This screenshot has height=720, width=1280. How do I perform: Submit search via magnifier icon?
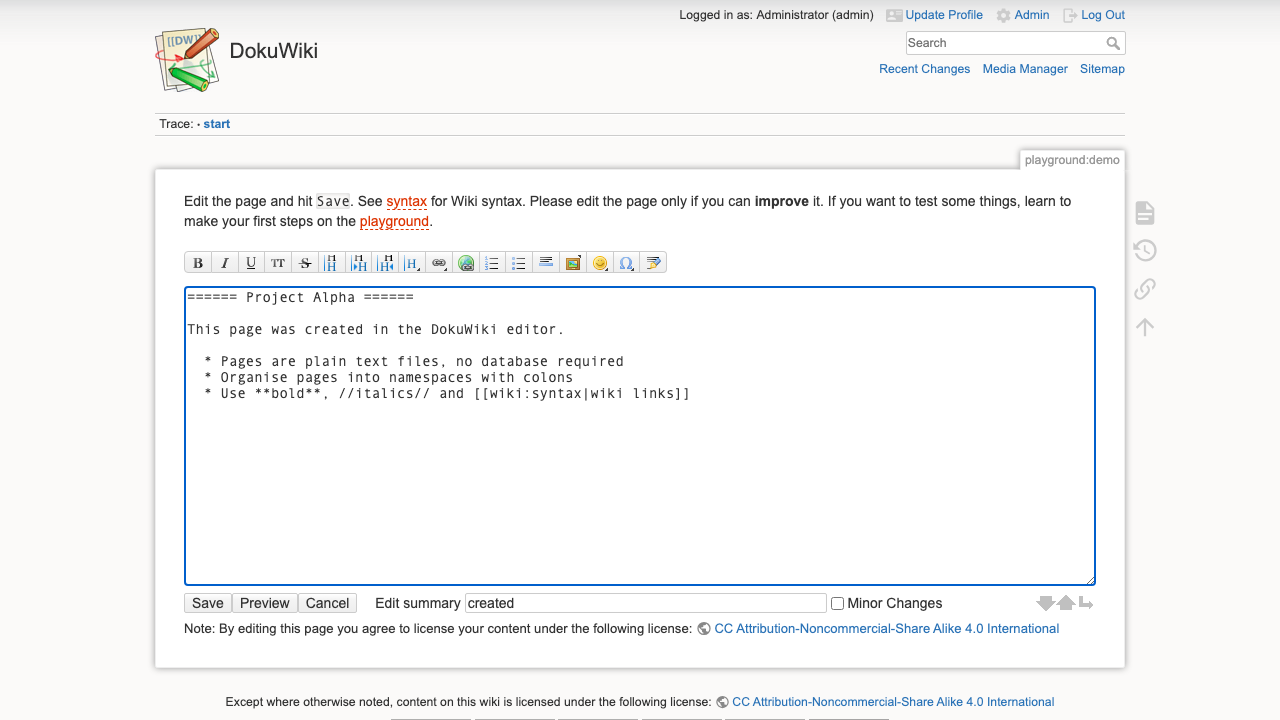click(1113, 43)
